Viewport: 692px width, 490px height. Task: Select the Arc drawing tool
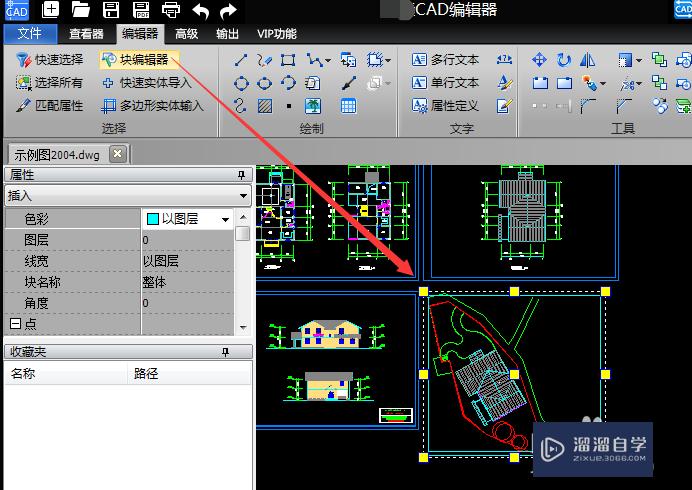pos(288,83)
